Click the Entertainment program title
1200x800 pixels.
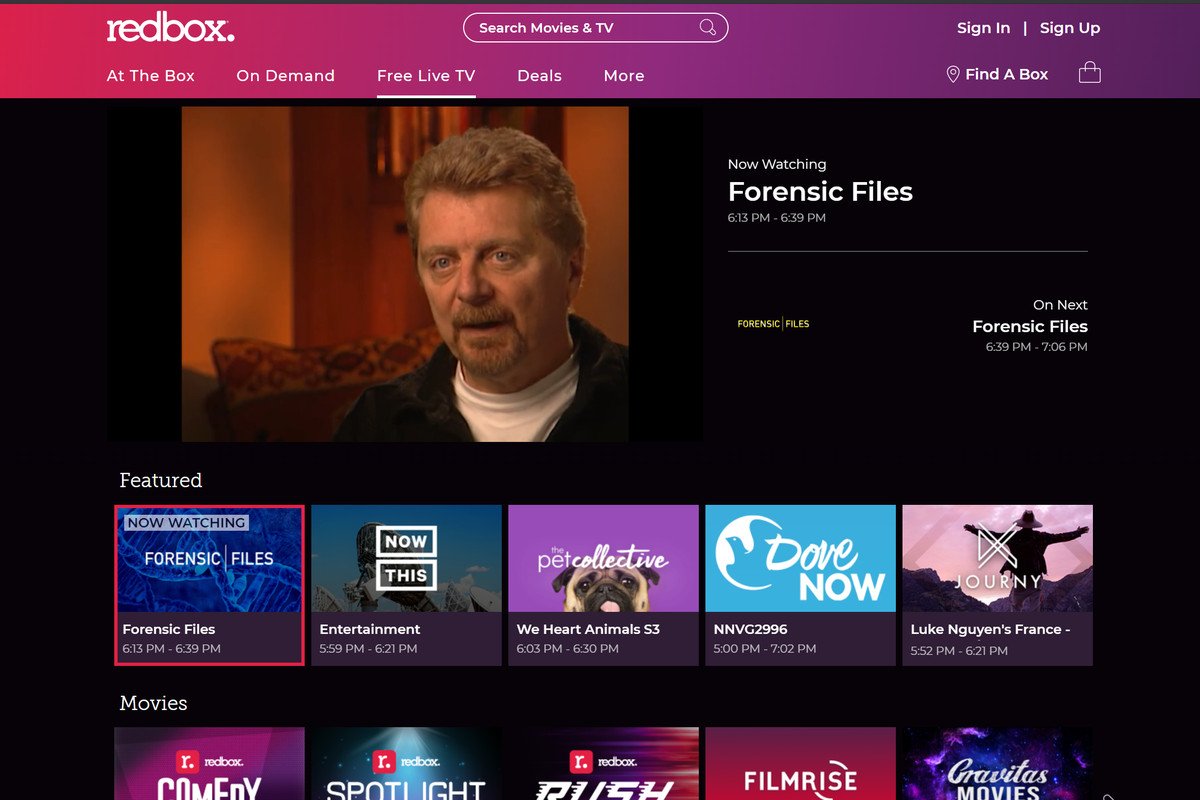point(370,629)
